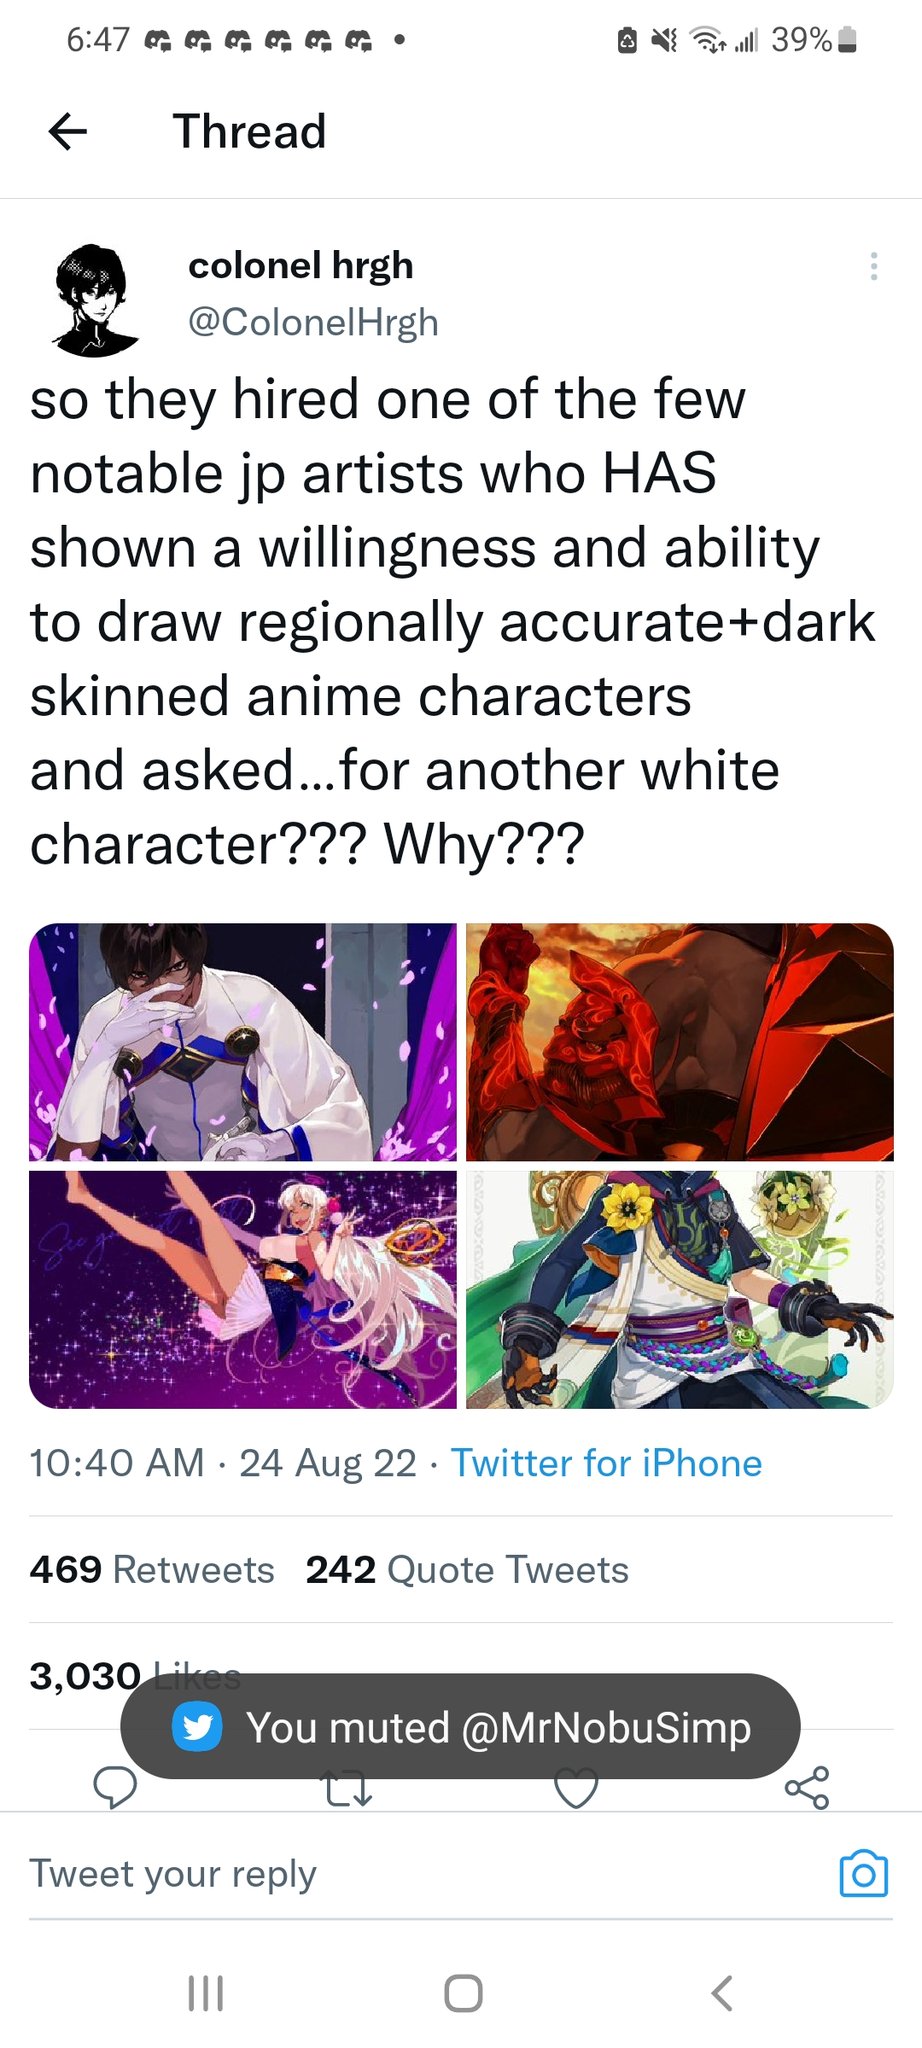Tap the share icon
This screenshot has width=922, height=2048.
[x=807, y=1787]
